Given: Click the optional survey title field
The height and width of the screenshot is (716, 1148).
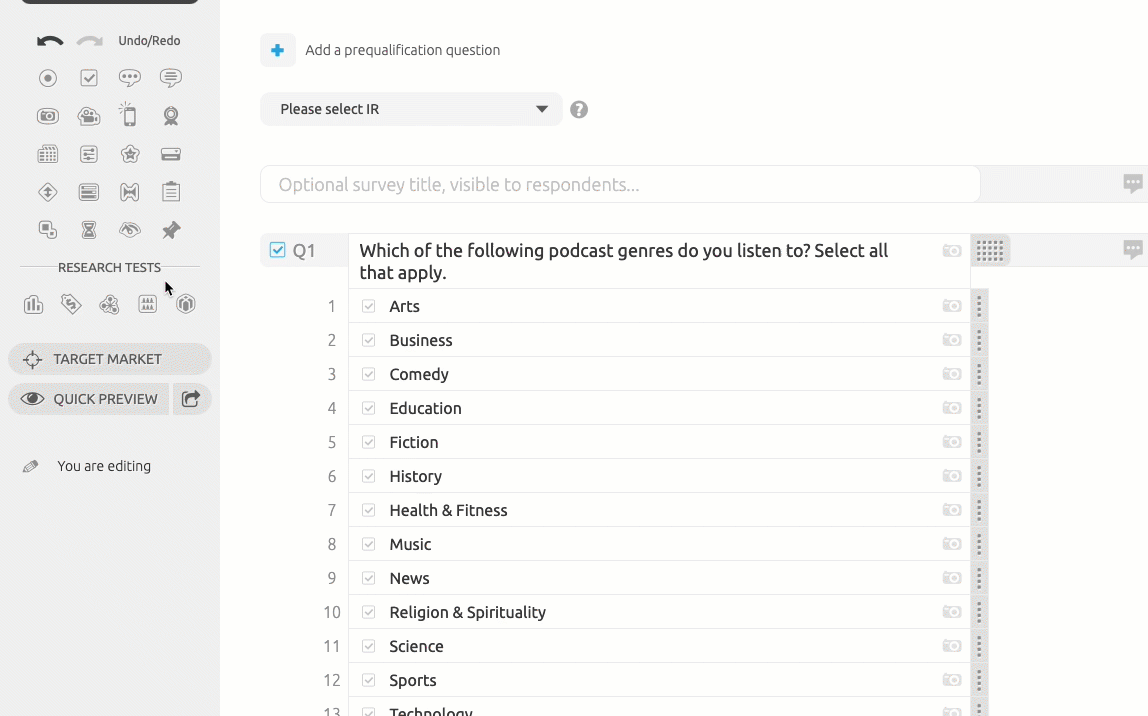Looking at the screenshot, I should pos(620,184).
